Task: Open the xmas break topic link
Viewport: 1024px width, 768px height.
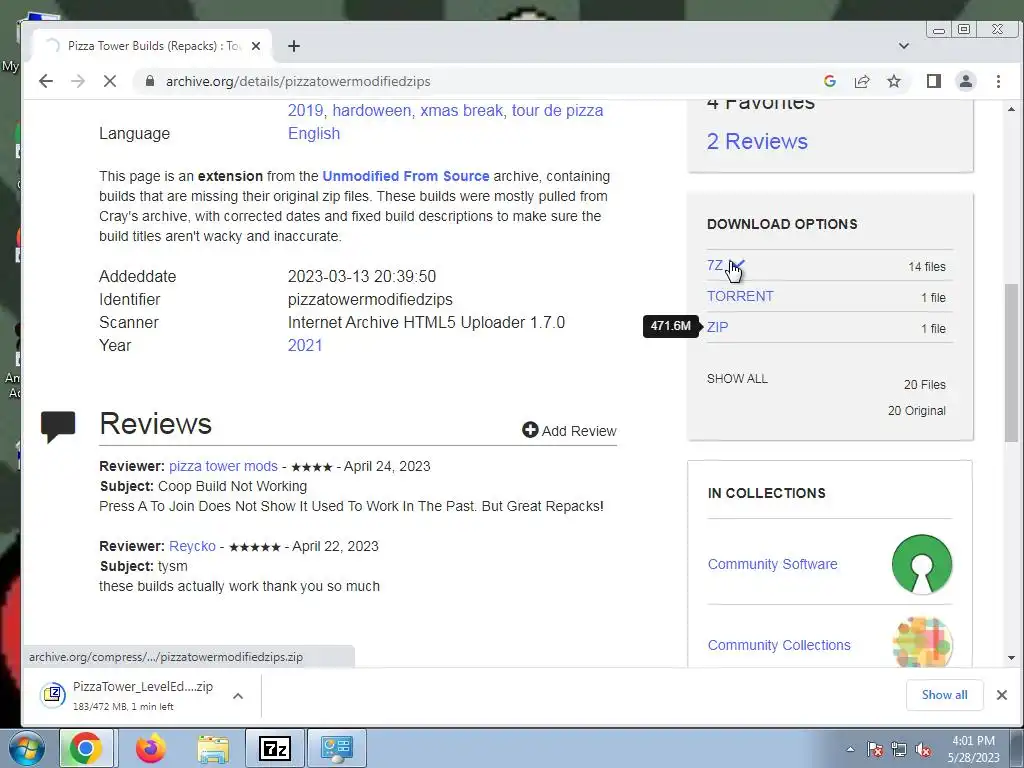Action: tap(462, 110)
